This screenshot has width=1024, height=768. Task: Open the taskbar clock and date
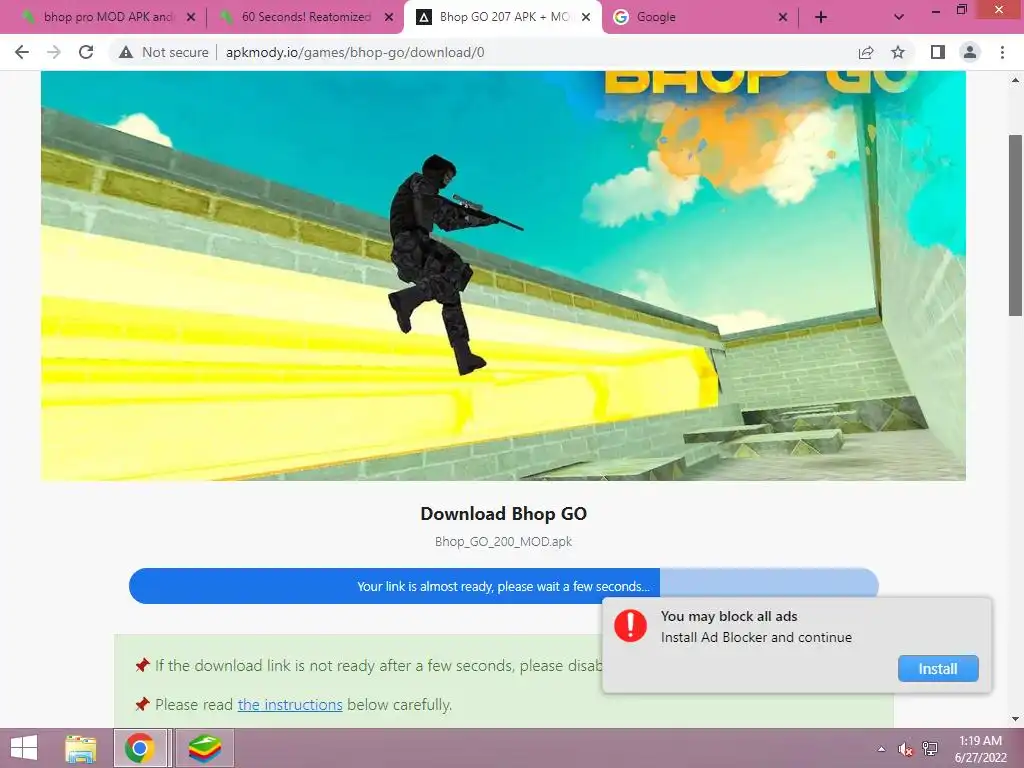coord(980,749)
